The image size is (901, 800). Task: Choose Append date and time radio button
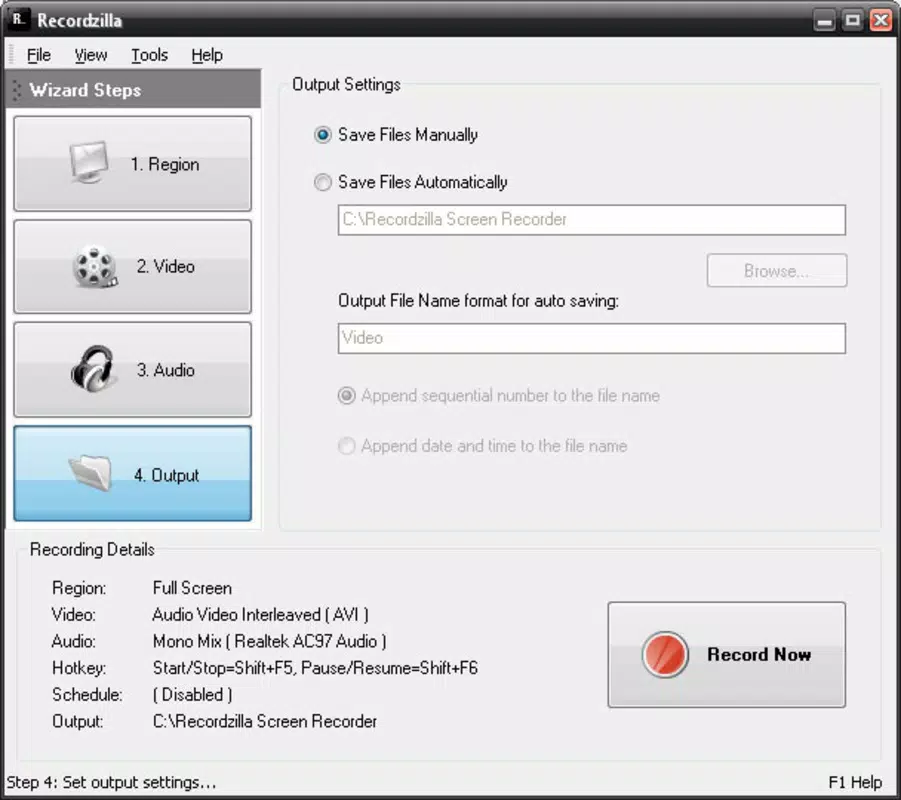[x=346, y=446]
